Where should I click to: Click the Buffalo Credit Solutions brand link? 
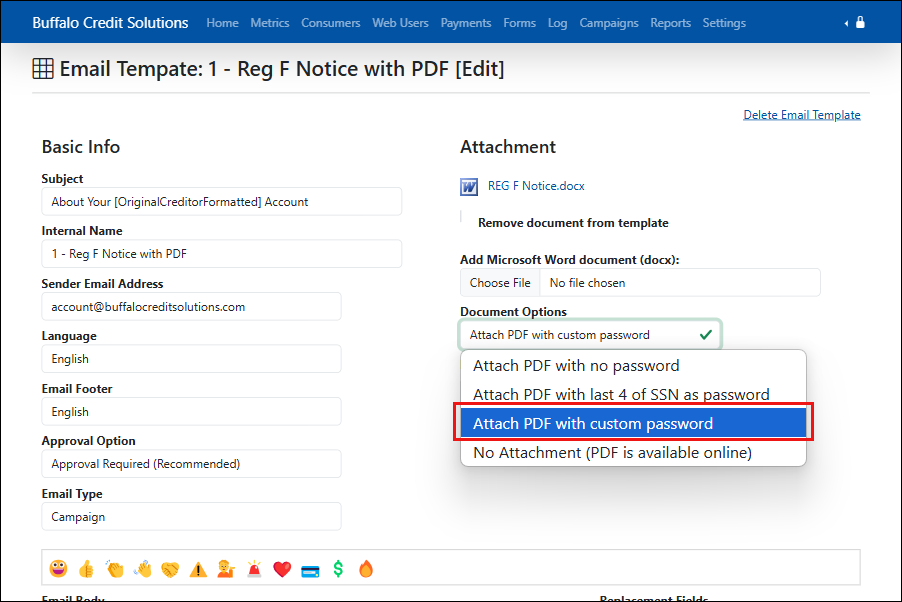point(110,23)
